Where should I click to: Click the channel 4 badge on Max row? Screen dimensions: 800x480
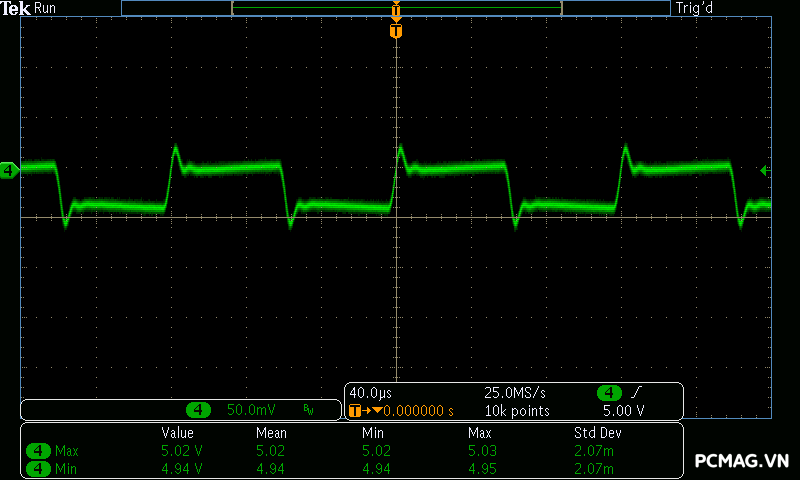pos(38,451)
